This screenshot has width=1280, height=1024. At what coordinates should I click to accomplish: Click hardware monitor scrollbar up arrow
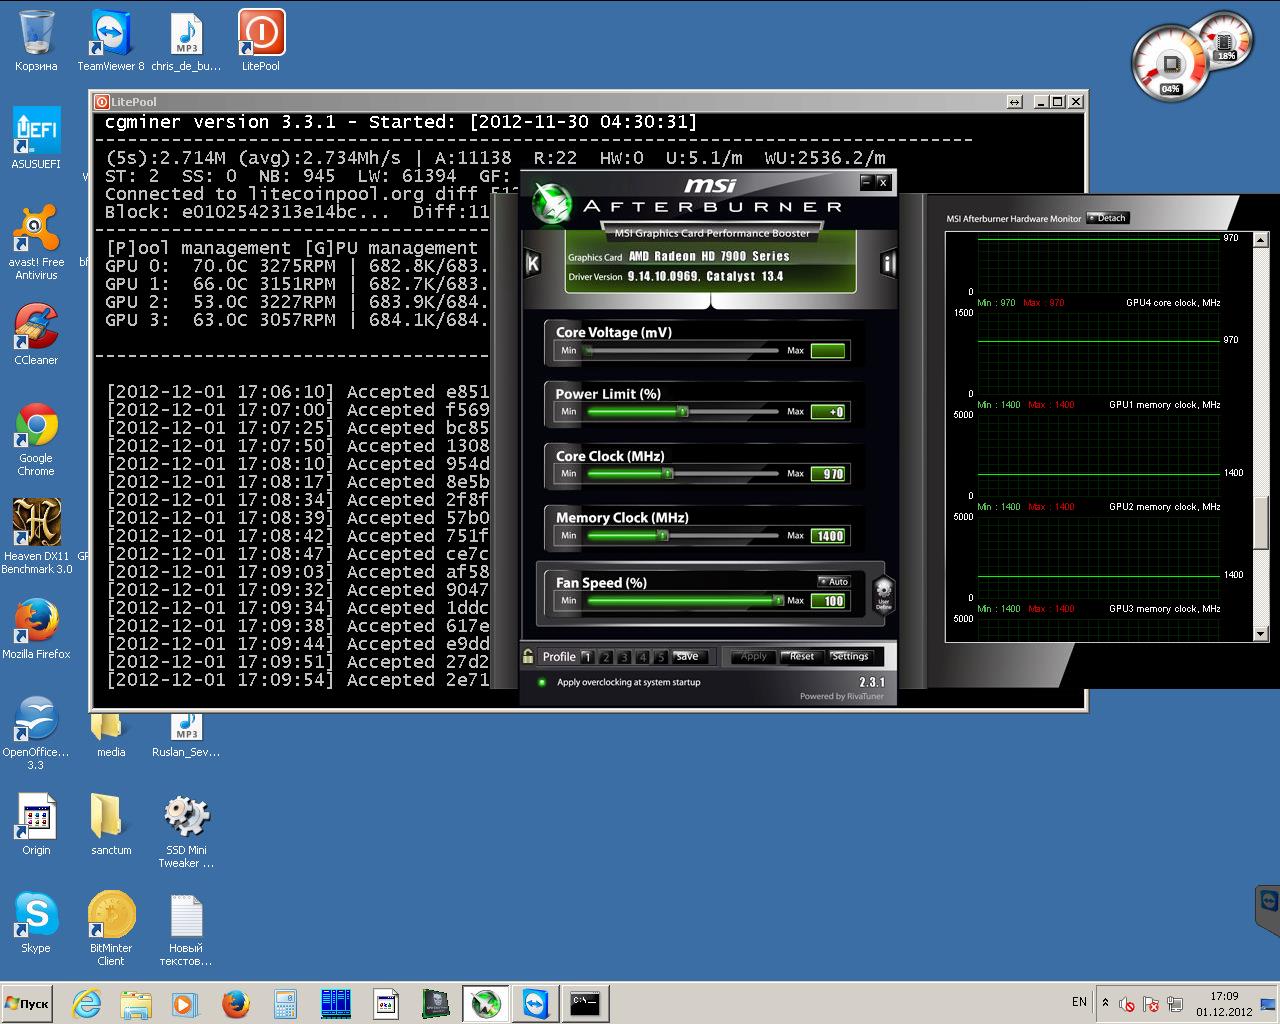(1260, 240)
